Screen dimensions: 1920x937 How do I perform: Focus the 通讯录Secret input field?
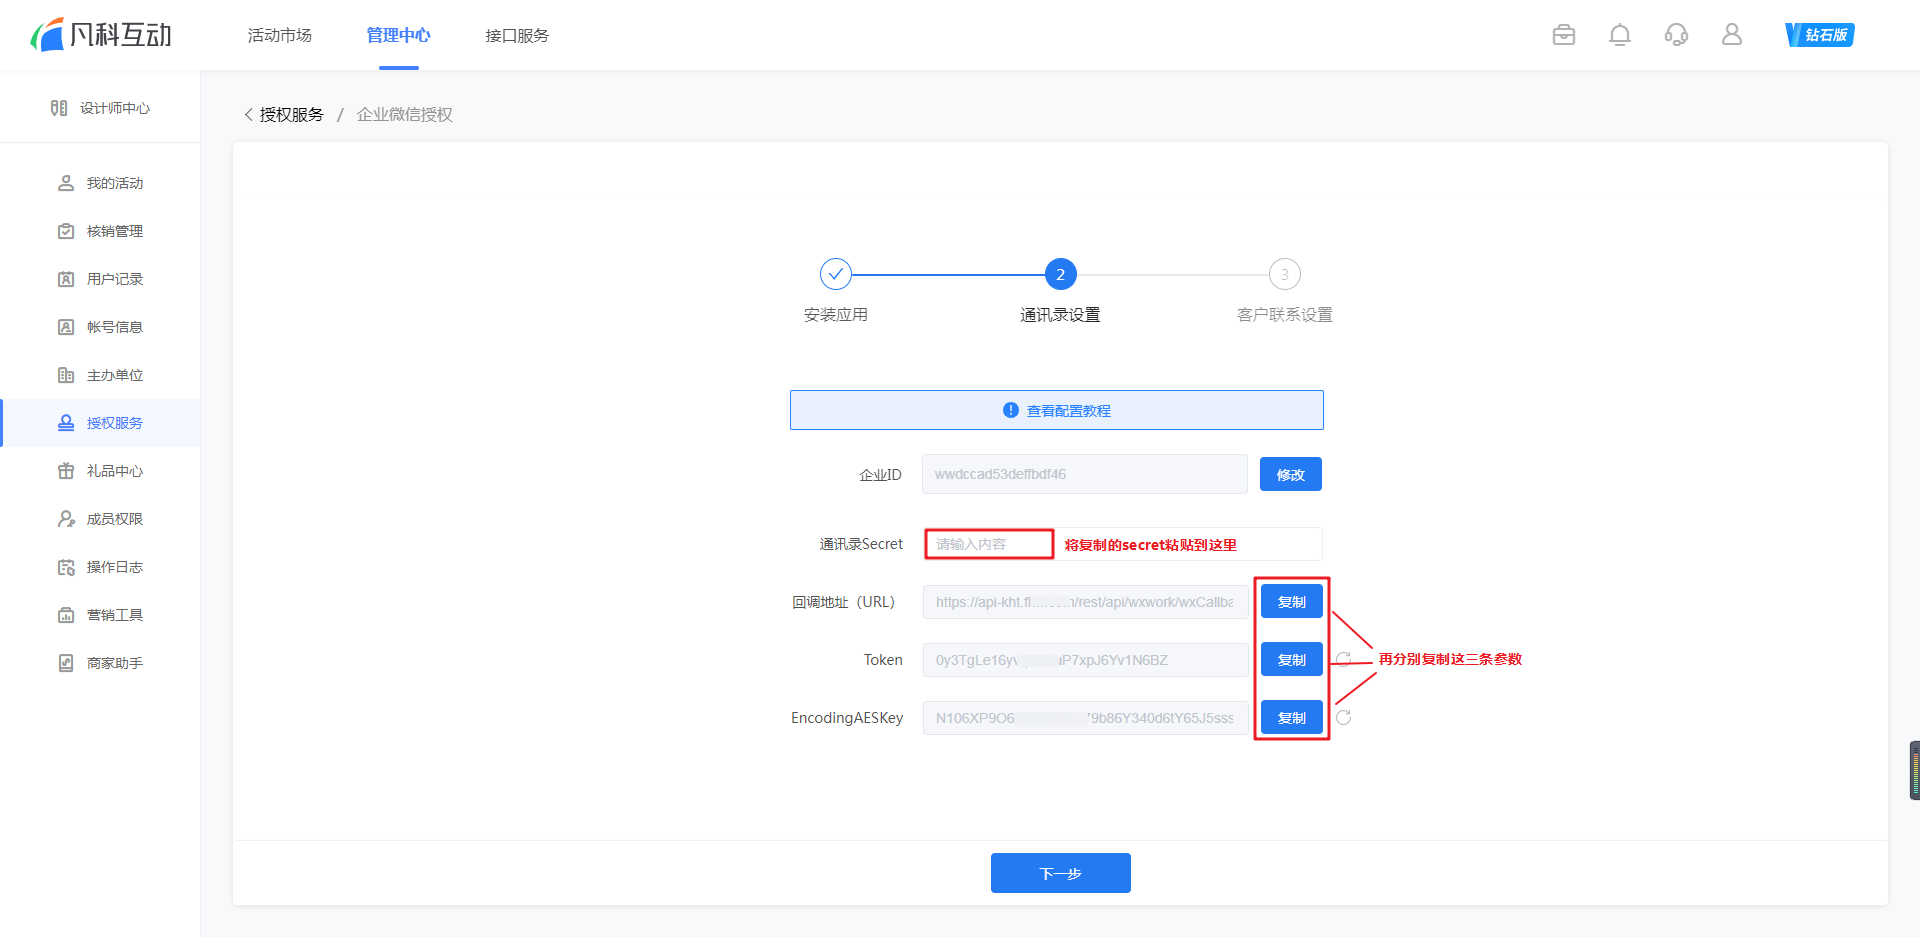[x=988, y=544]
